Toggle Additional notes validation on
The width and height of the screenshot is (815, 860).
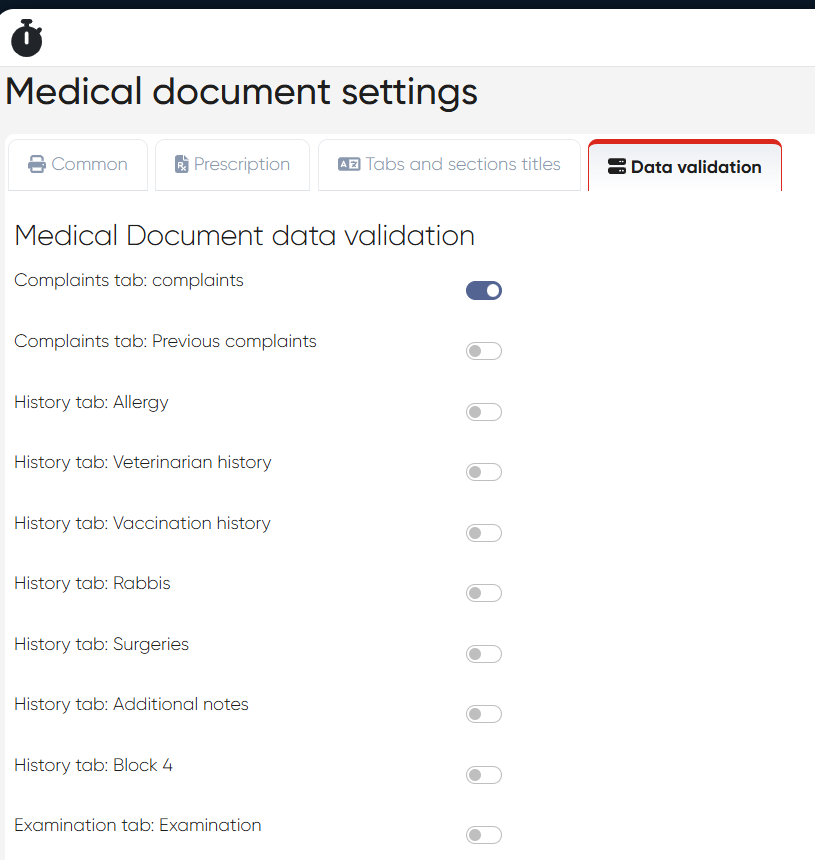pos(484,714)
